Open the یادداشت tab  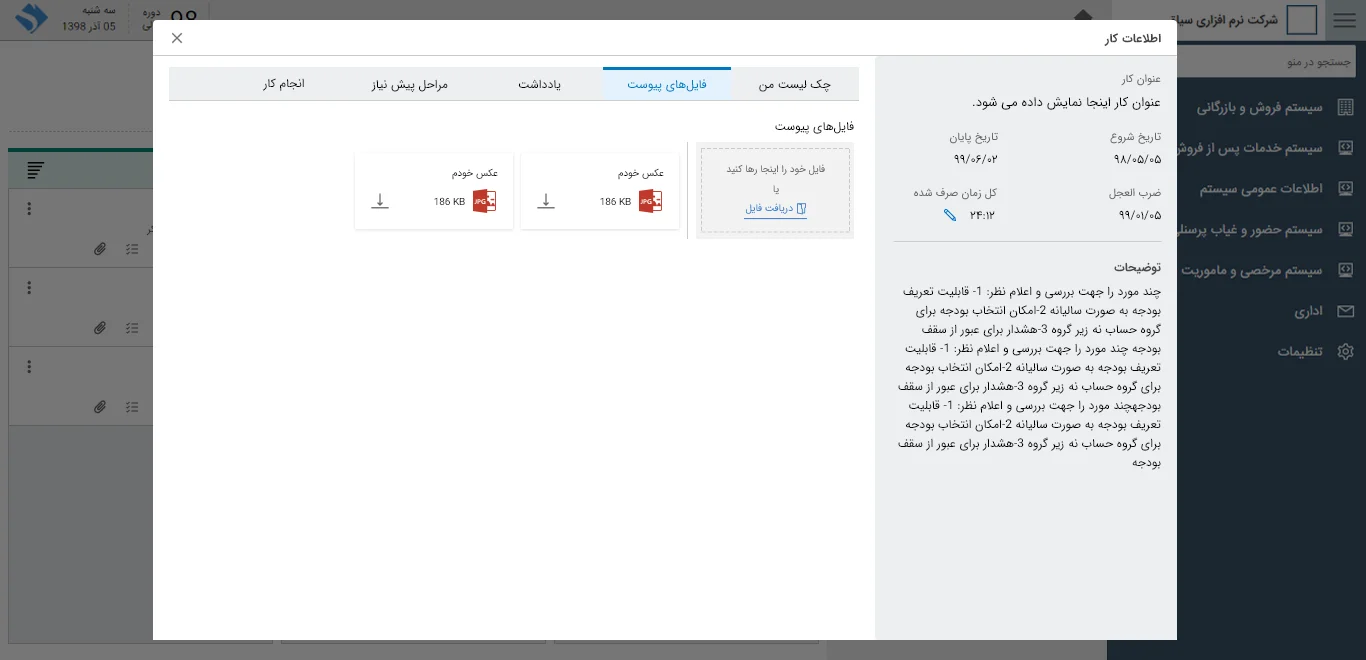539,84
